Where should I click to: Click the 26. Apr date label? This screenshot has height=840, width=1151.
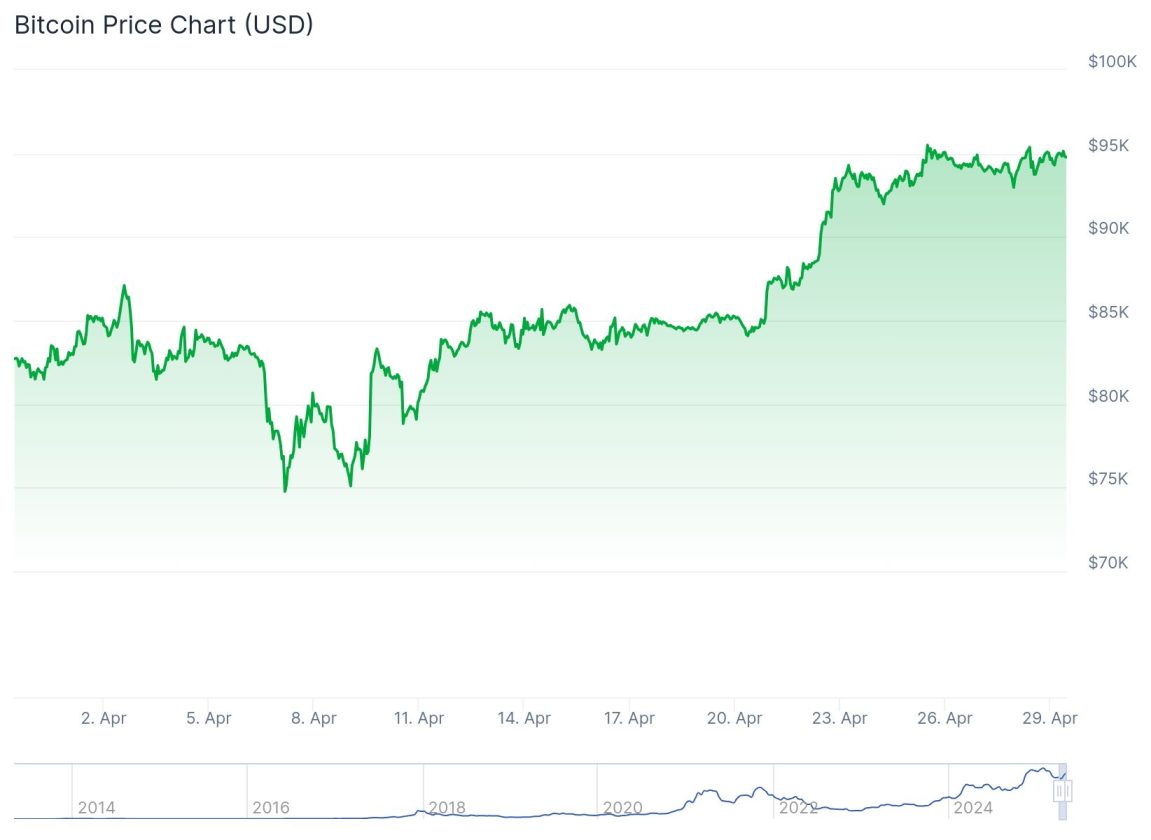(x=945, y=718)
